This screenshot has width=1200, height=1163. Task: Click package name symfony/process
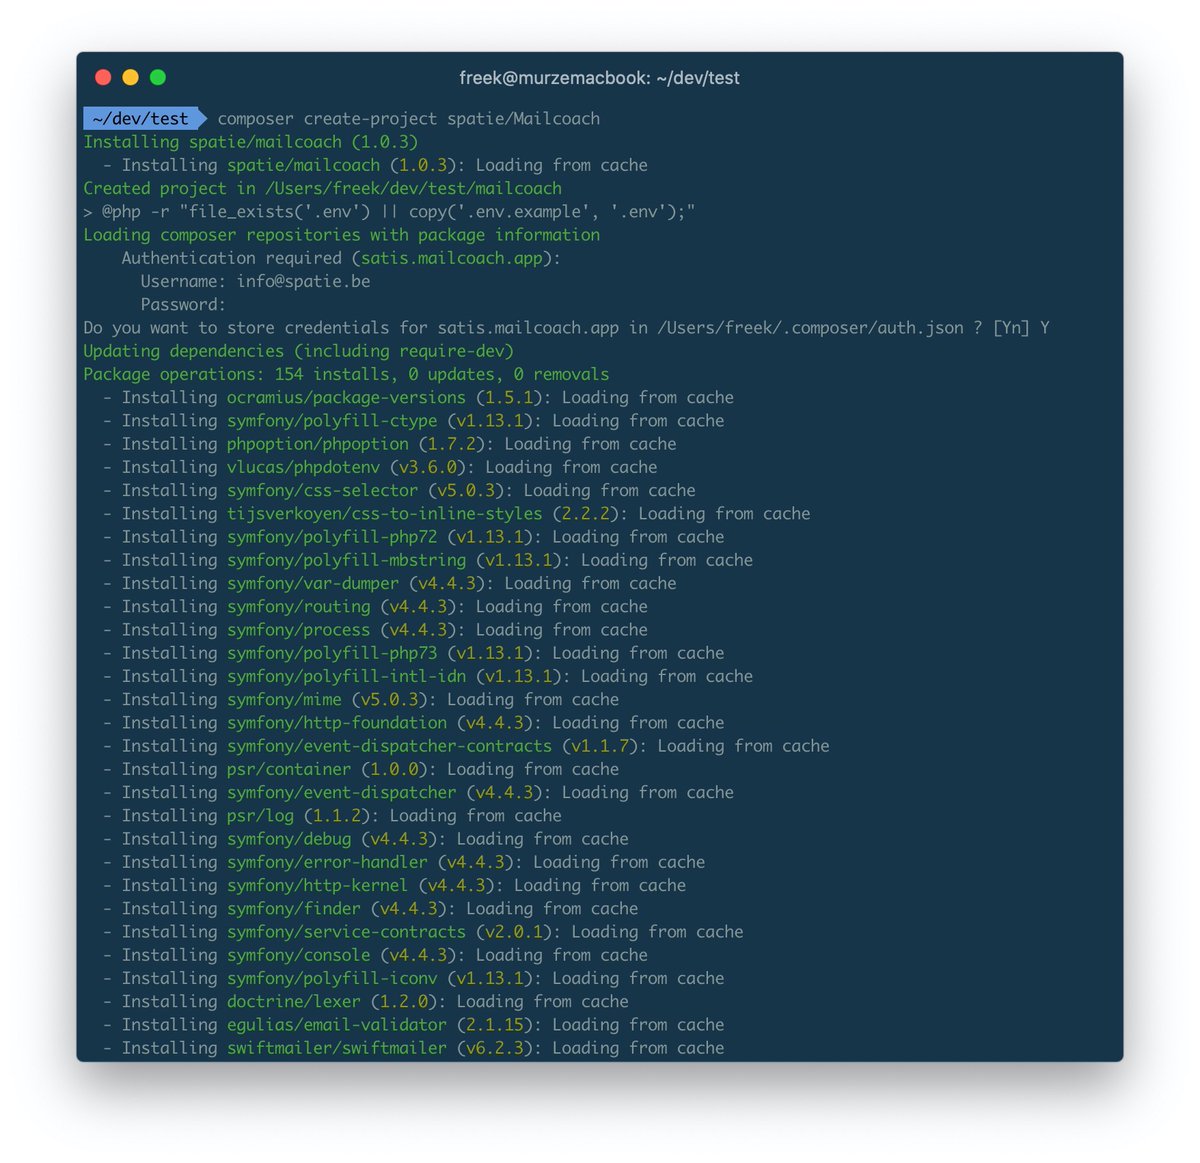click(x=298, y=630)
